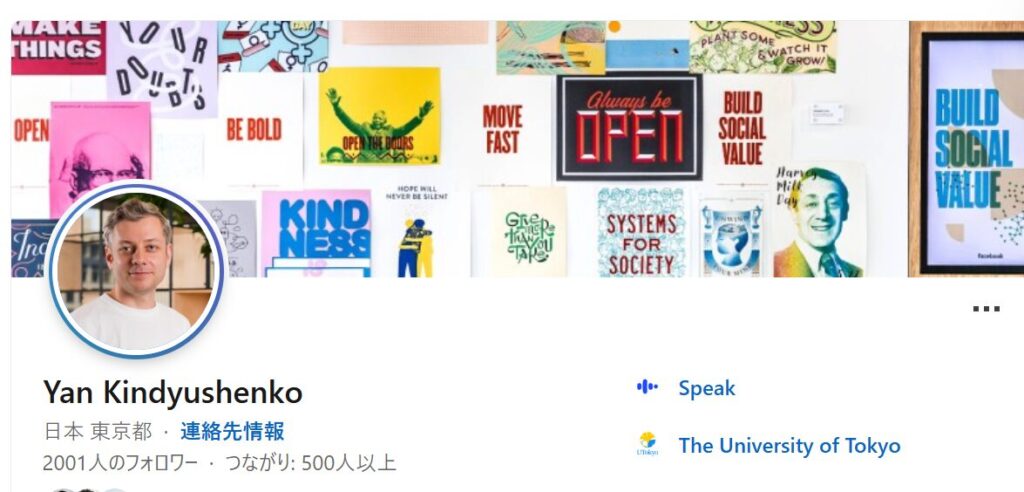This screenshot has height=492, width=1024.
Task: Click the Always be OPEN poster in banner
Action: pyautogui.click(x=629, y=127)
